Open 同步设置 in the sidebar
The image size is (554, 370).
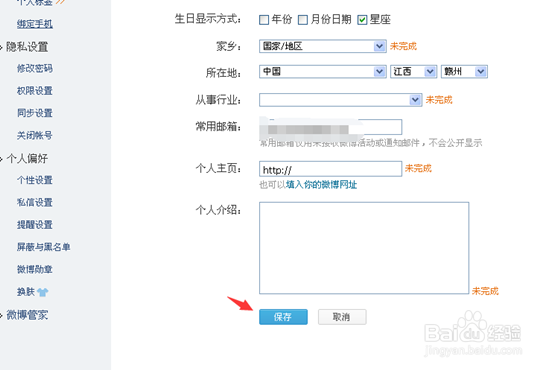pos(35,113)
